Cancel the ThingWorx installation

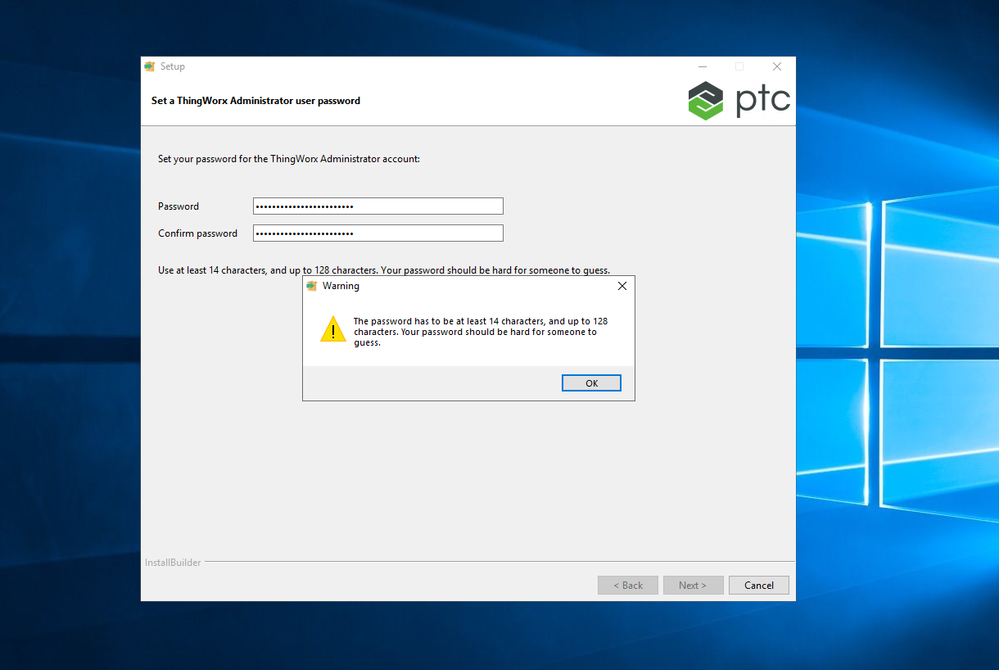pyautogui.click(x=758, y=585)
